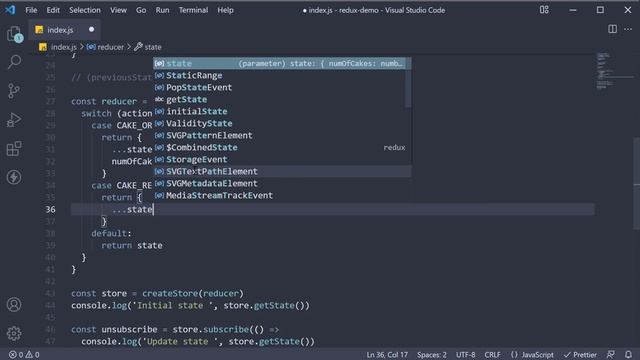
Task: Choose the StorageEvent suggestion
Action: 282,160
